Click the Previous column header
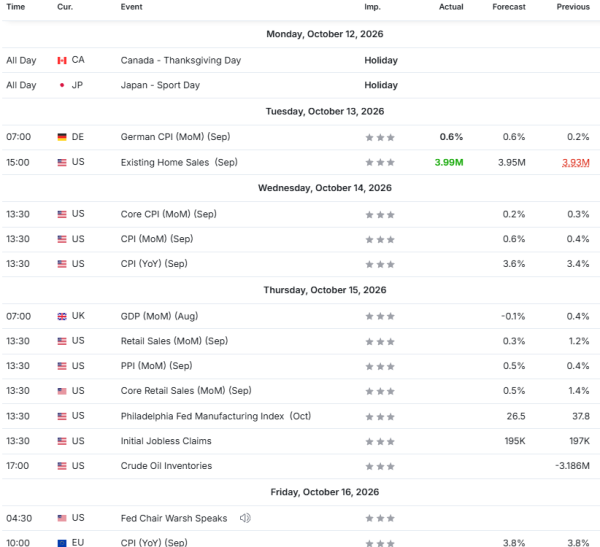600x547 pixels. tap(573, 7)
